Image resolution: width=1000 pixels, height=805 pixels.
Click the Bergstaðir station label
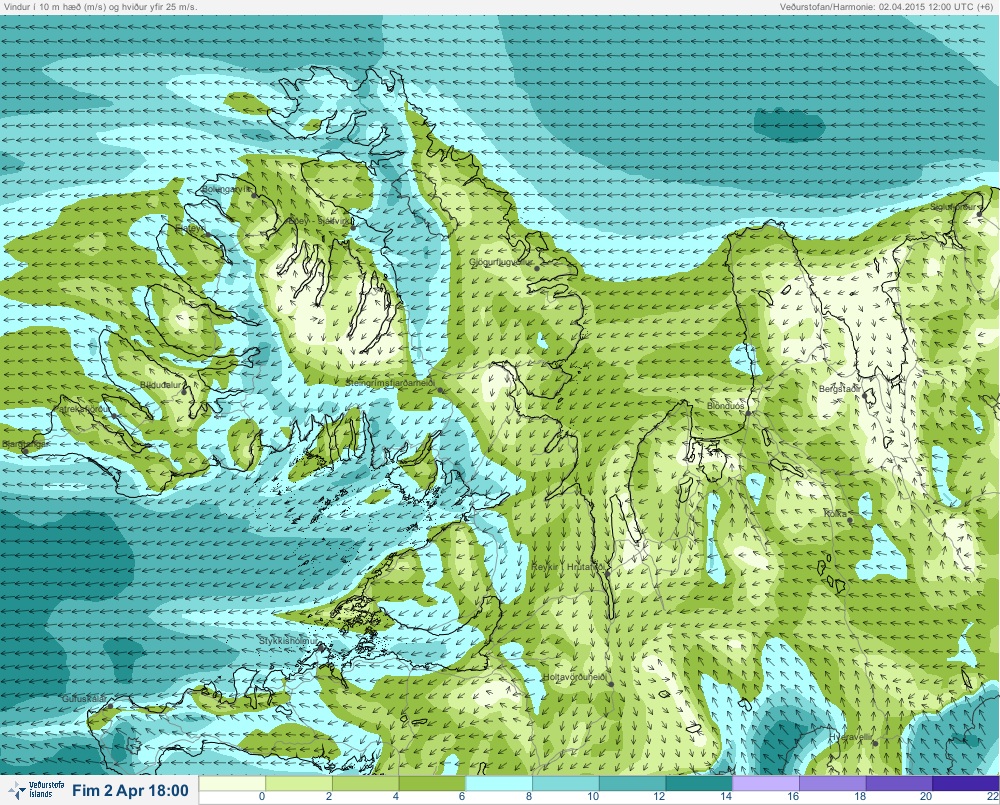tap(840, 388)
